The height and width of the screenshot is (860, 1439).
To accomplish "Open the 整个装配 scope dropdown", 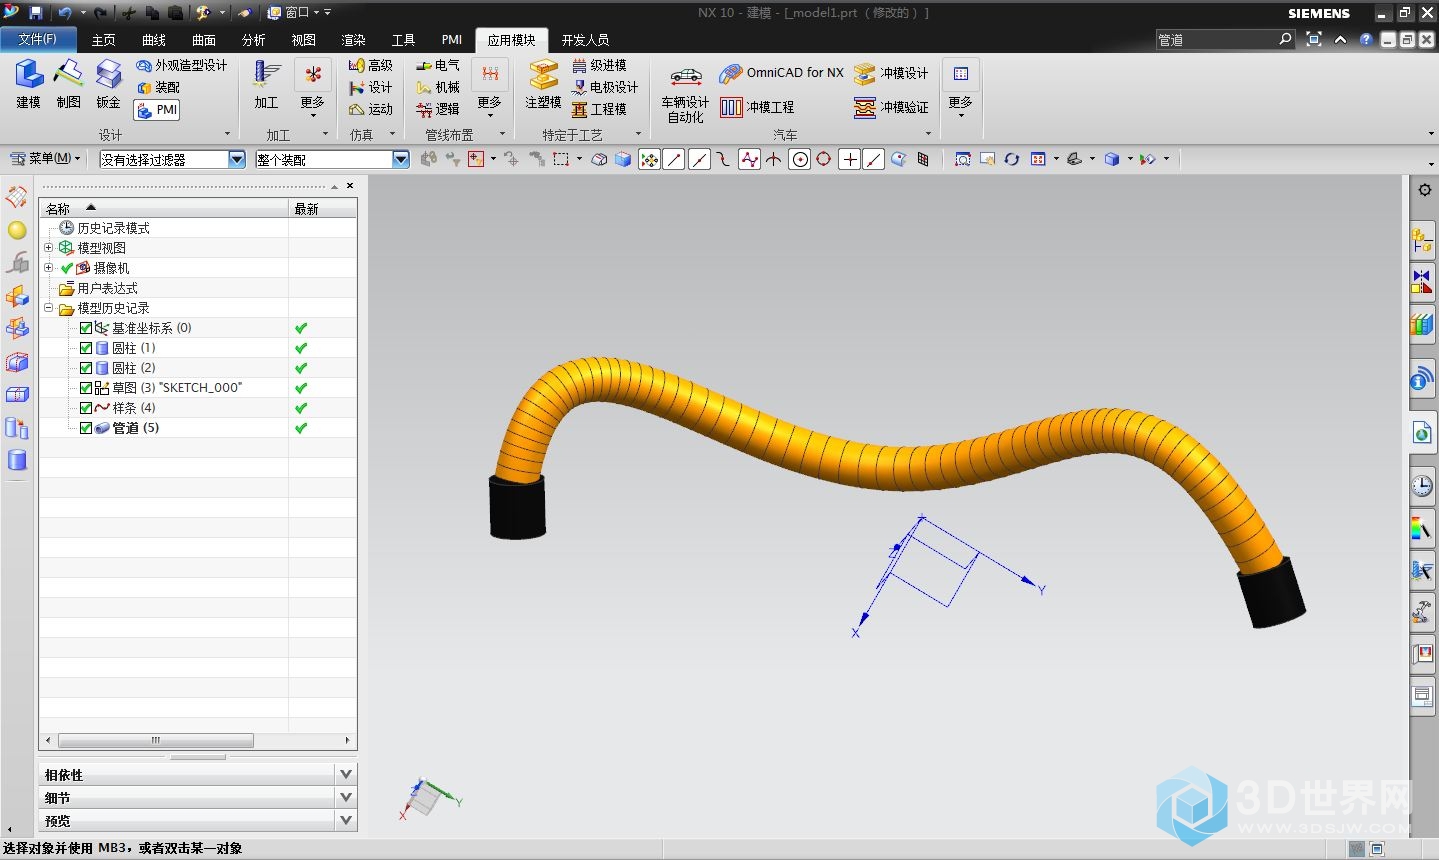I will point(401,159).
